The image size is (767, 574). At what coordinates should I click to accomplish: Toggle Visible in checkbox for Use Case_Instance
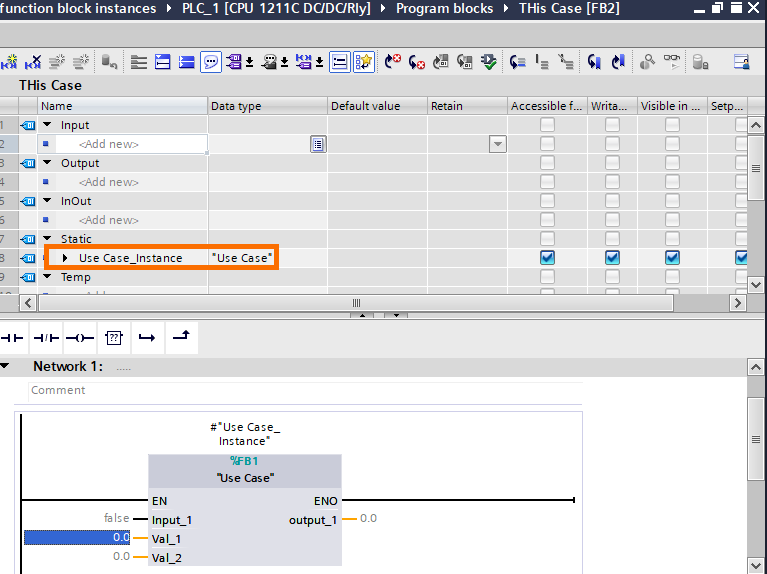point(672,258)
